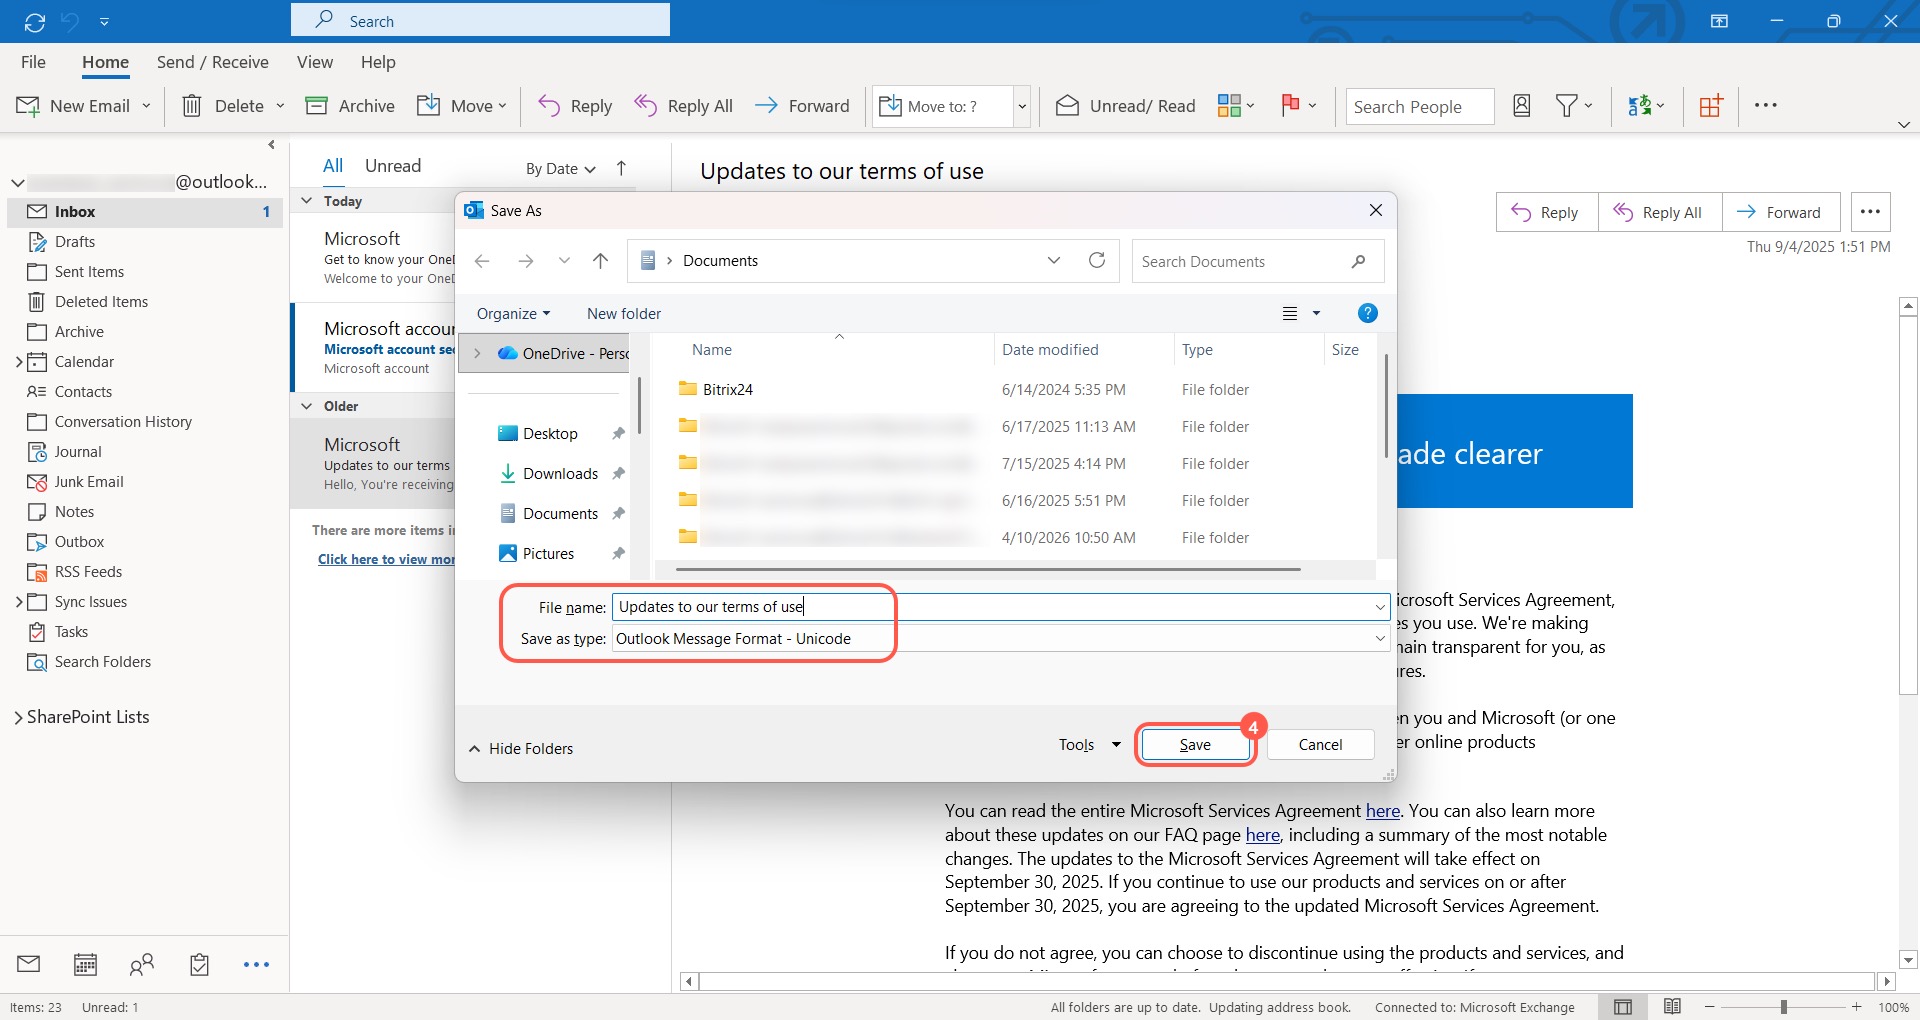The height and width of the screenshot is (1020, 1920).
Task: Toggle Hide Folders in the dialog
Action: (x=521, y=749)
